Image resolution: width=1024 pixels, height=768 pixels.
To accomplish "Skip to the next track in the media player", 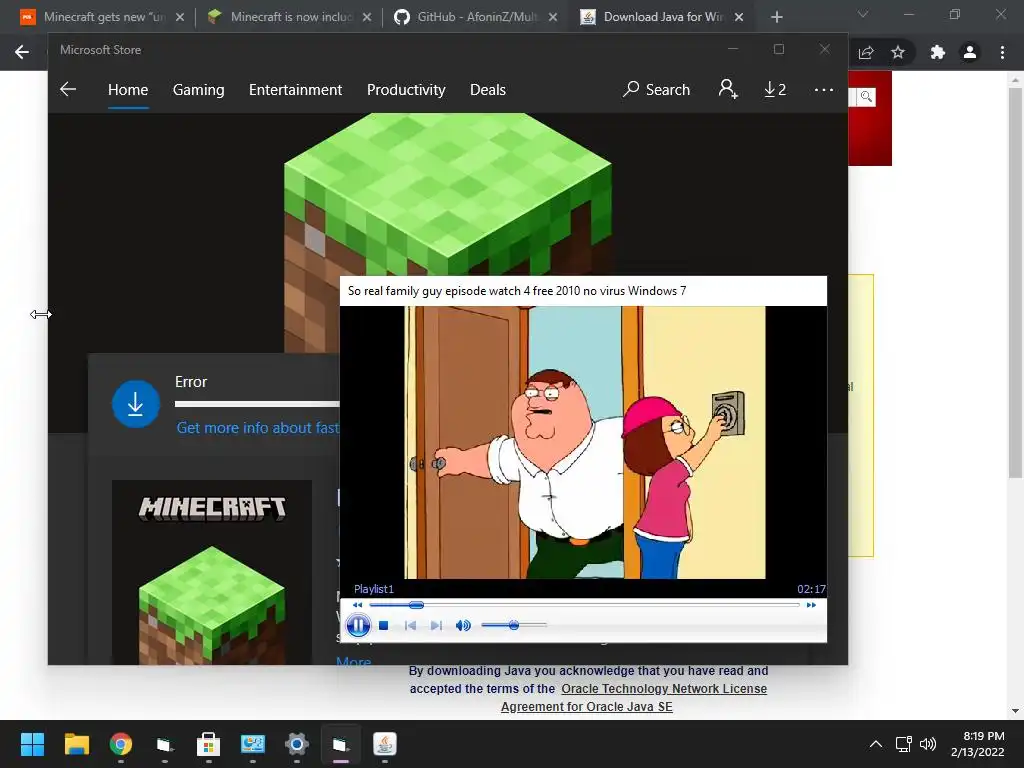I will point(436,626).
